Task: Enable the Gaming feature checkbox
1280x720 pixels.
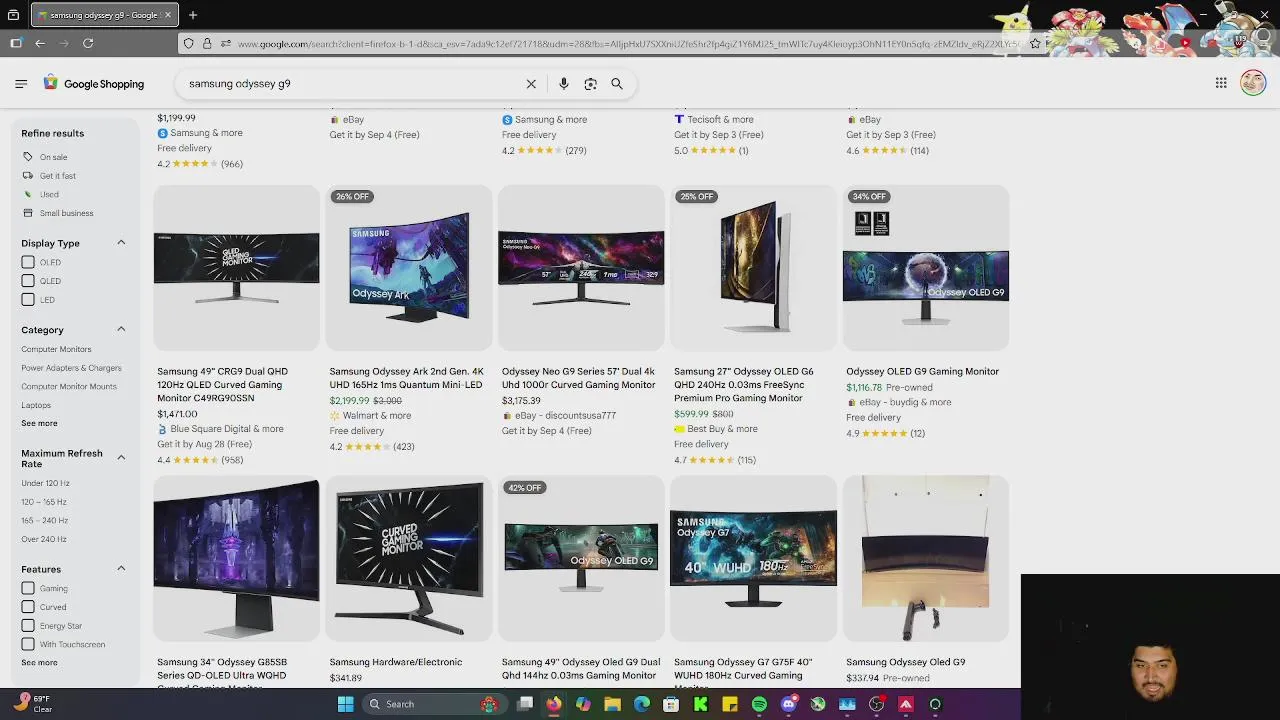Action: (28, 588)
